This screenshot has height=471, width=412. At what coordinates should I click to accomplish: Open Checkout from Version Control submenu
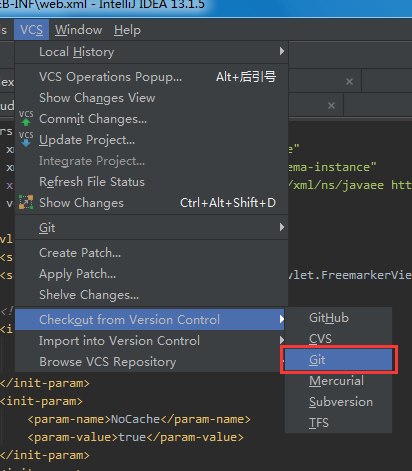pos(150,320)
